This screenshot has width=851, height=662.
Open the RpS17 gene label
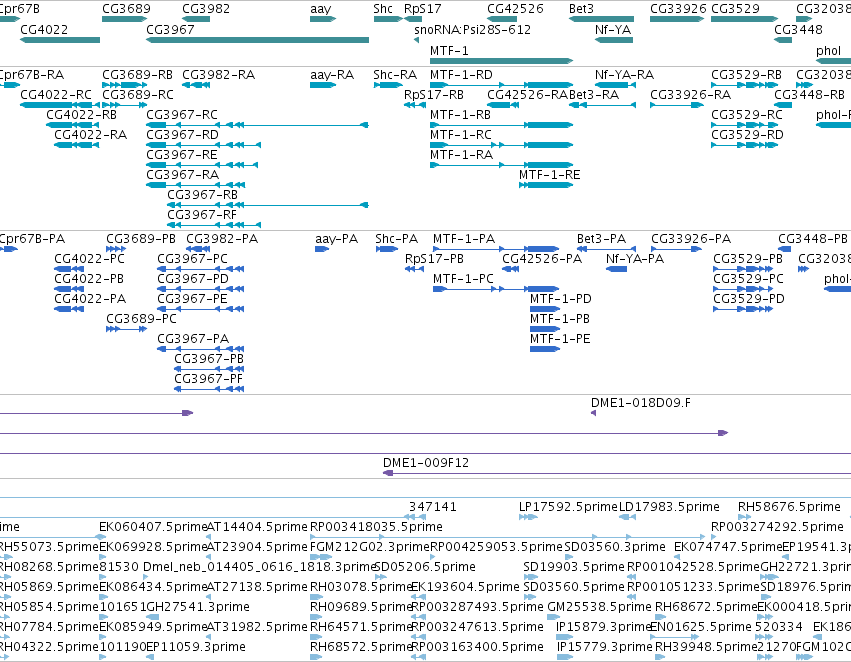(x=423, y=9)
